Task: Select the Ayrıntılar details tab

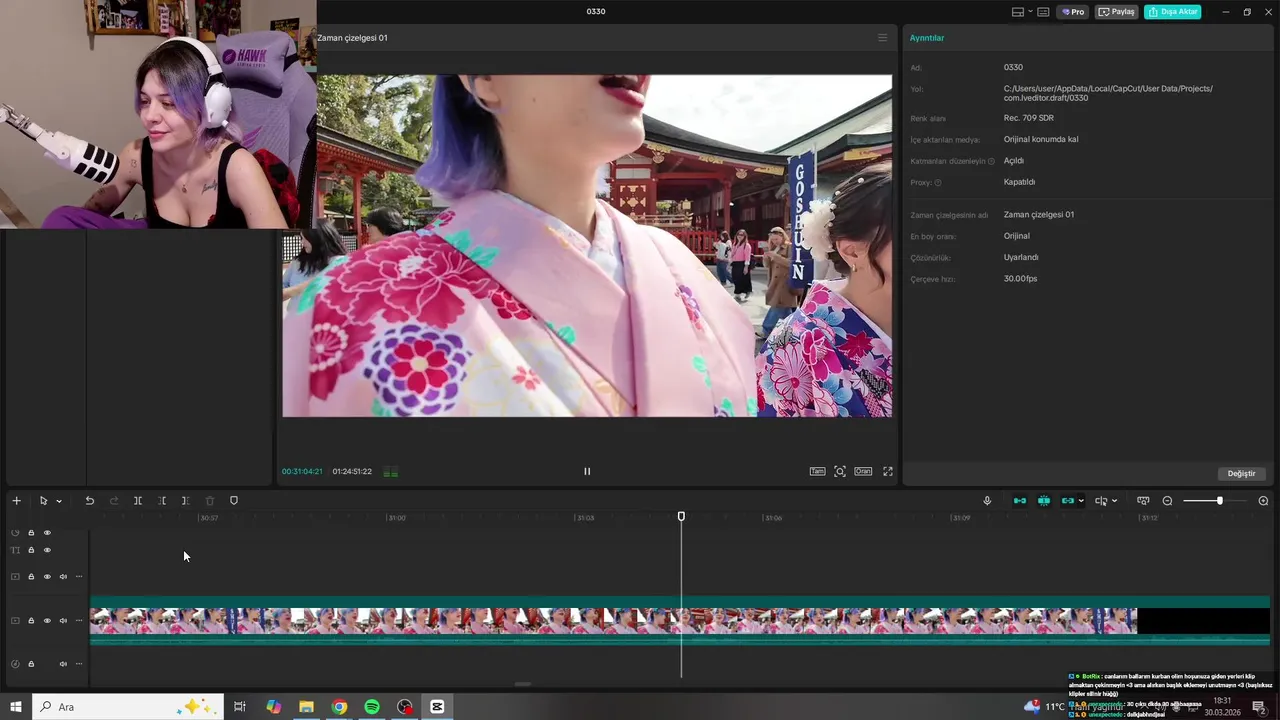Action: coord(927,38)
